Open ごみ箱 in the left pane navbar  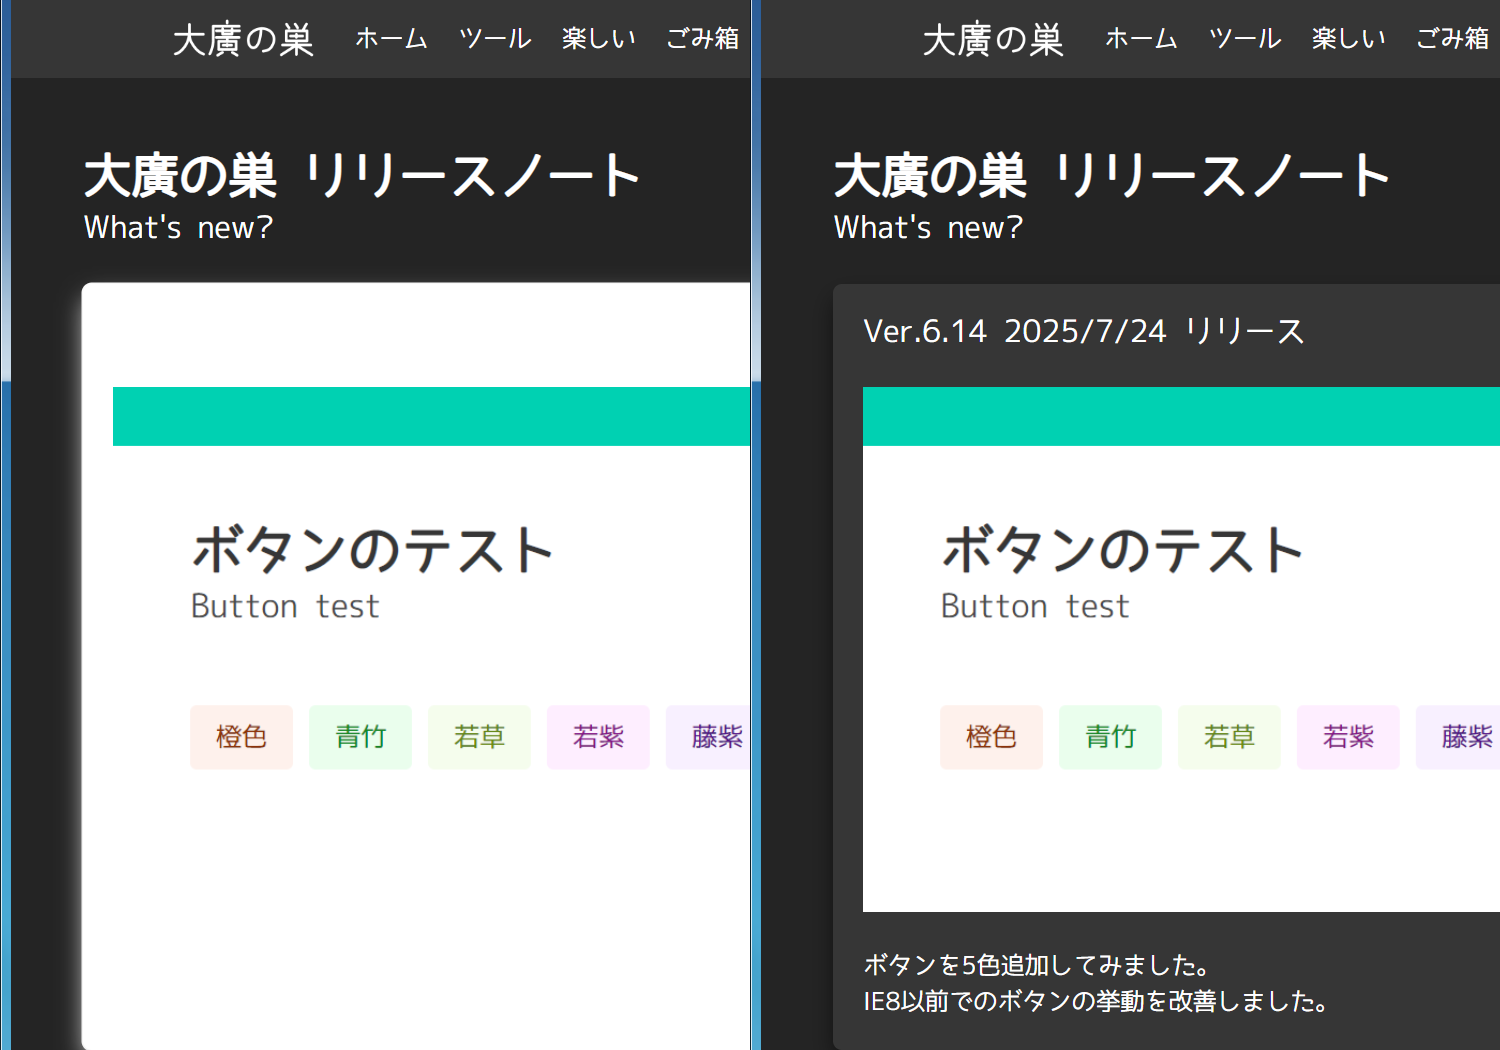click(x=703, y=39)
